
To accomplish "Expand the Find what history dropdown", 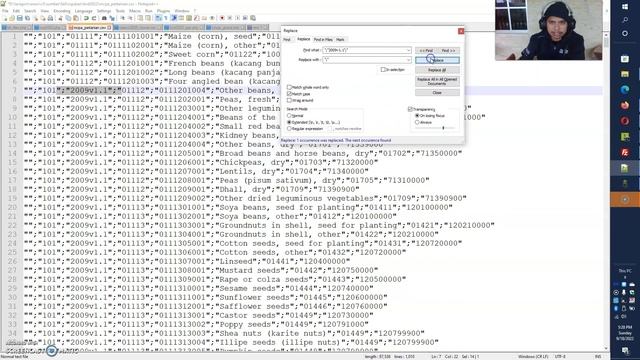I will [408, 50].
